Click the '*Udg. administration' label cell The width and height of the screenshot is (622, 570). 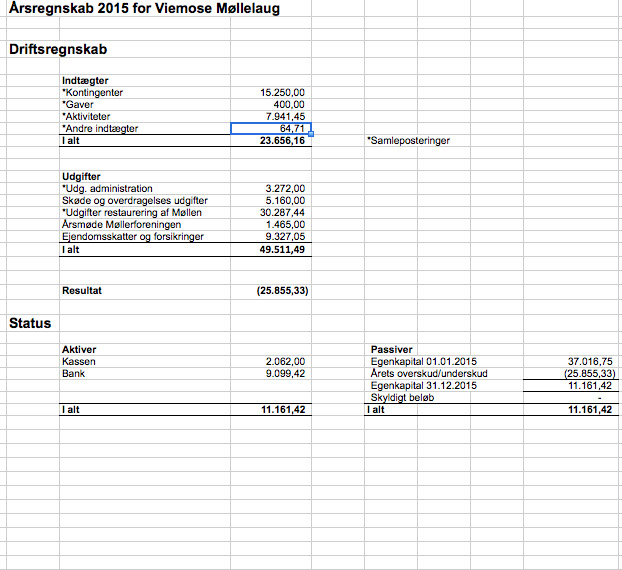pyautogui.click(x=107, y=188)
